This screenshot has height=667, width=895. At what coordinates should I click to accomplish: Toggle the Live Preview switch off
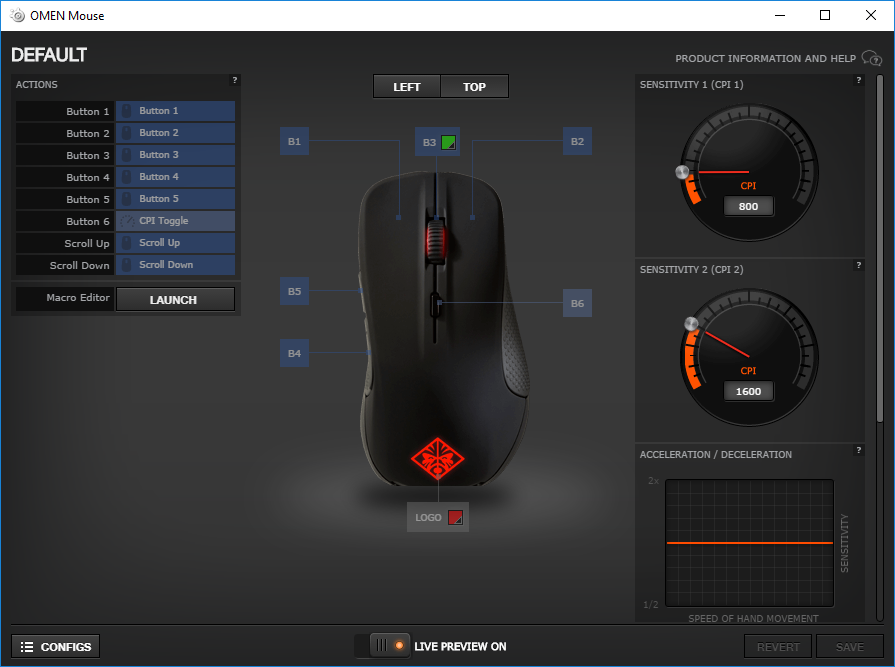pyautogui.click(x=390, y=646)
